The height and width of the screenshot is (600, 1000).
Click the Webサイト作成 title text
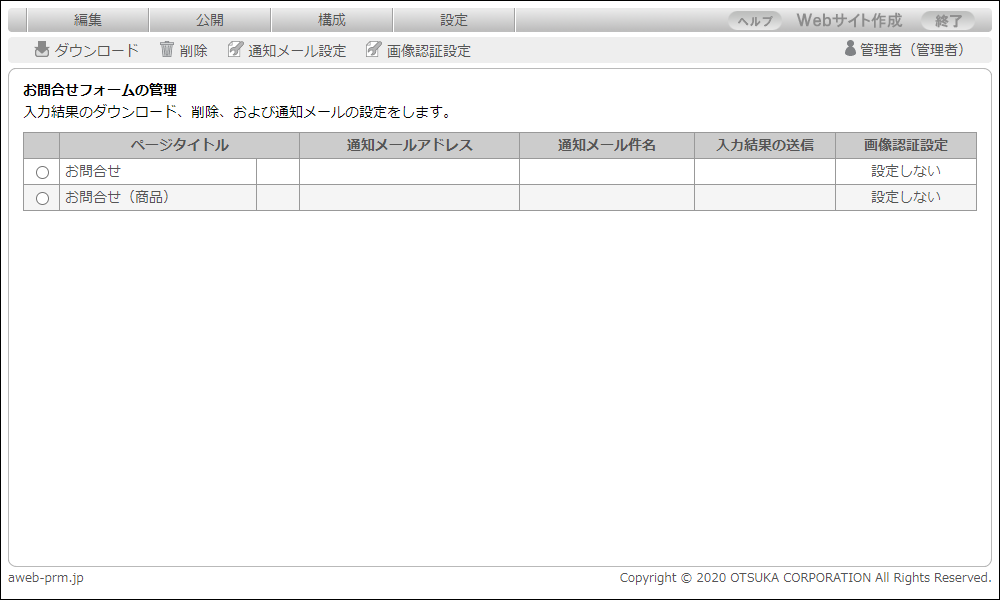pyautogui.click(x=849, y=20)
